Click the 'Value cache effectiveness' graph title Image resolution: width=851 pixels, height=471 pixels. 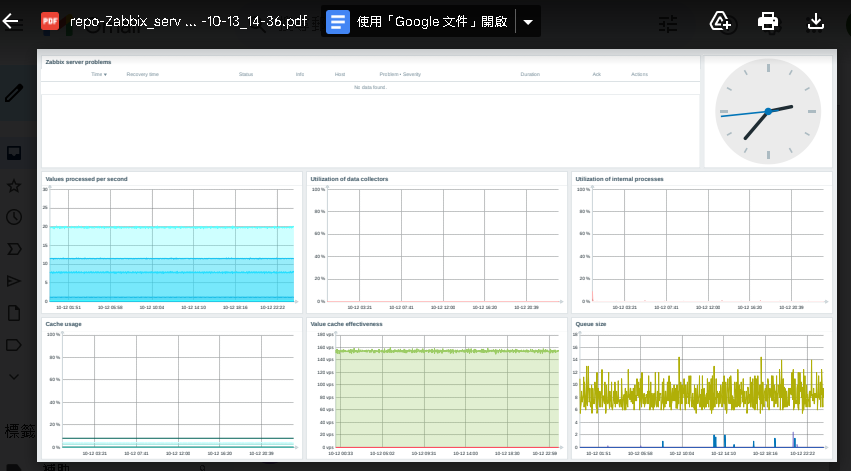346,324
